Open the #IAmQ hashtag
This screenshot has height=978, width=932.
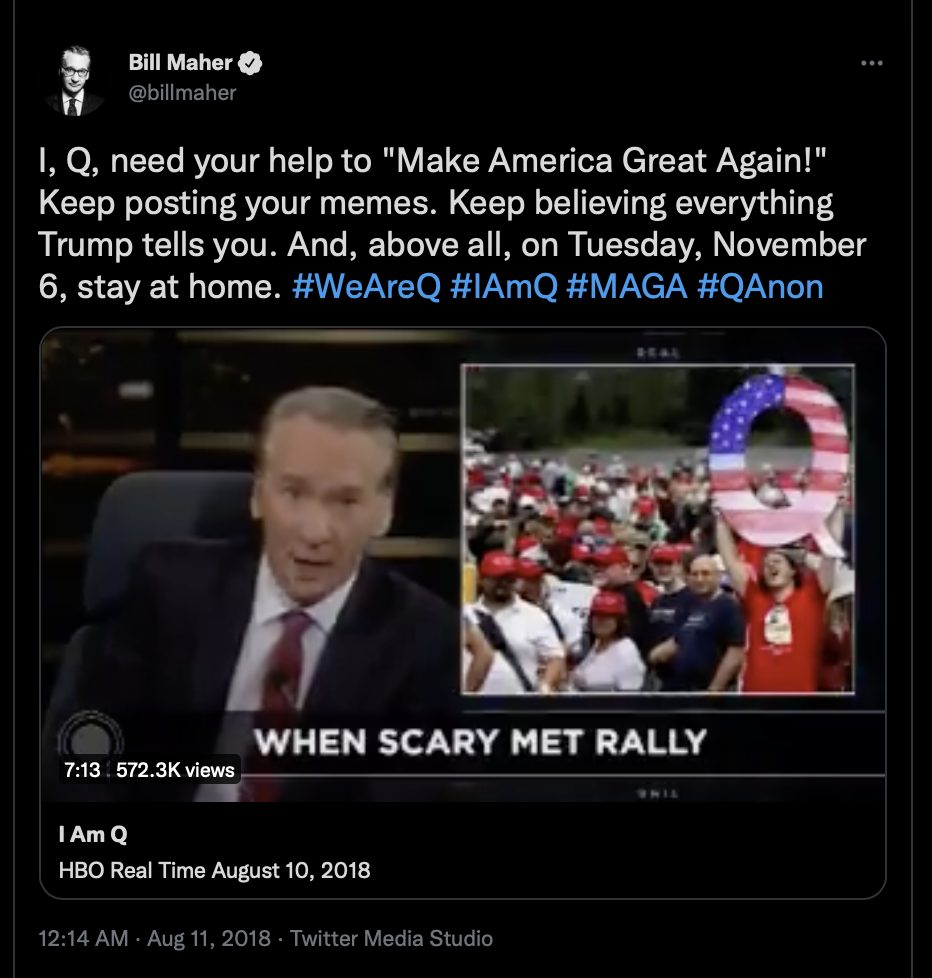(x=503, y=287)
